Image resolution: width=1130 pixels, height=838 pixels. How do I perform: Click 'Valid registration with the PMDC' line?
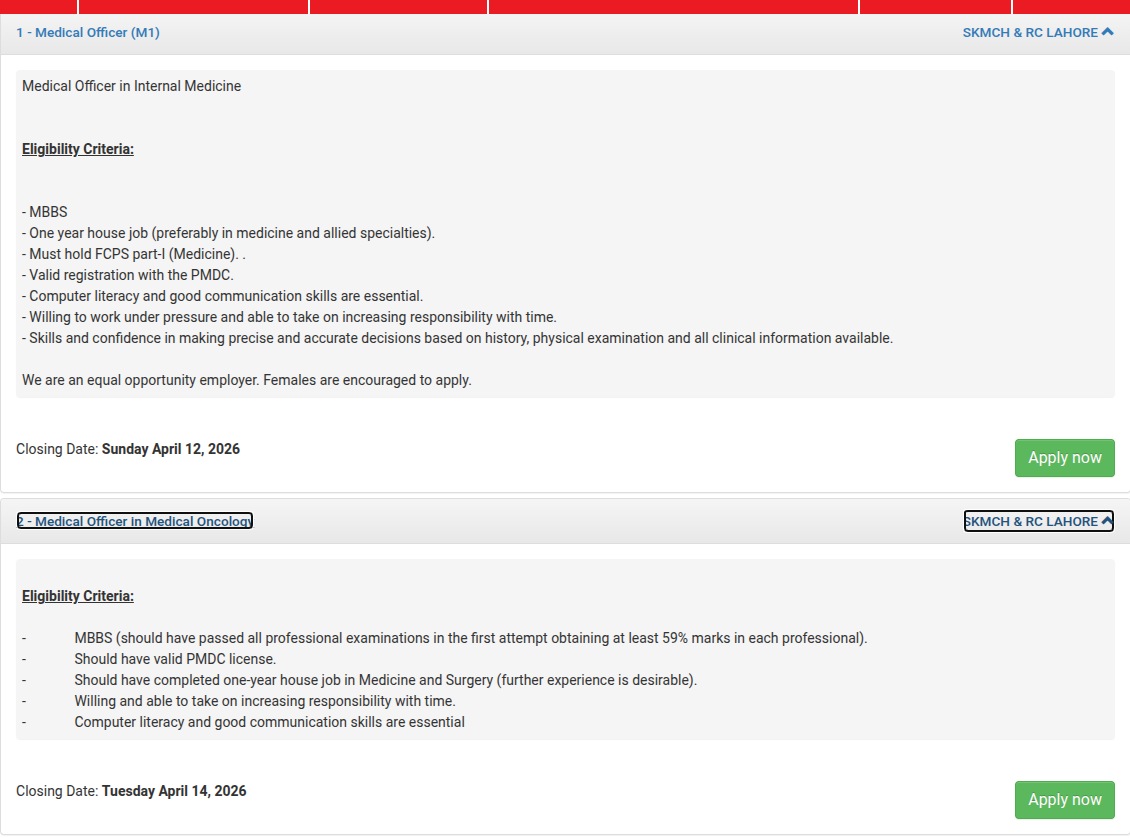pyautogui.click(x=130, y=275)
